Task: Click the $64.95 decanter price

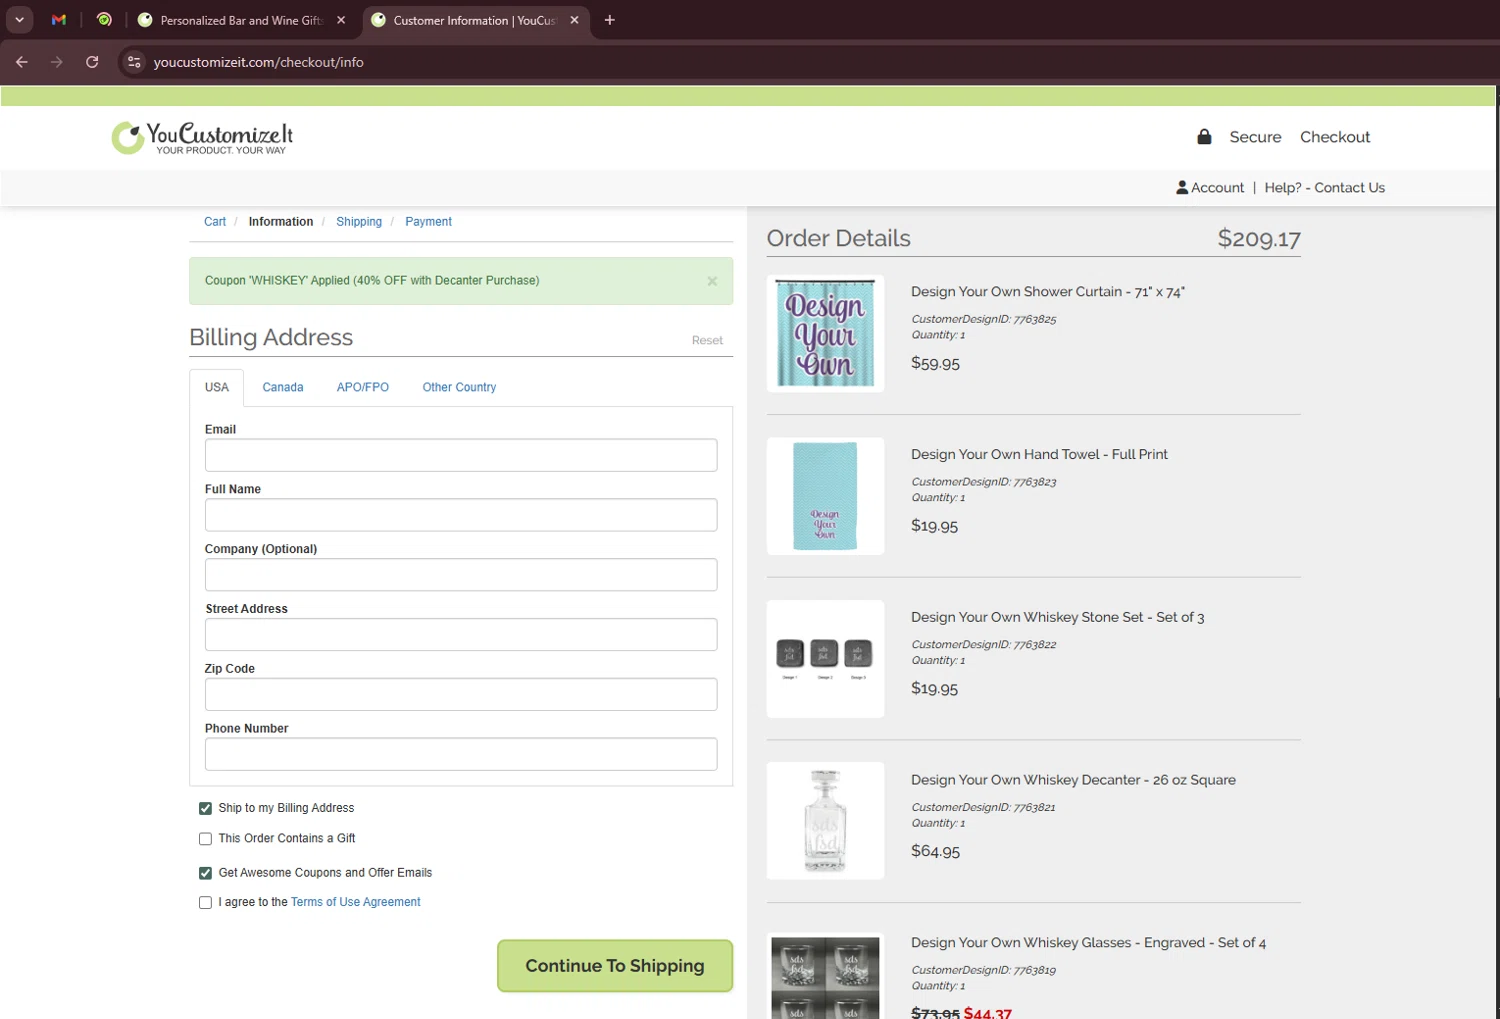Action: click(x=935, y=851)
